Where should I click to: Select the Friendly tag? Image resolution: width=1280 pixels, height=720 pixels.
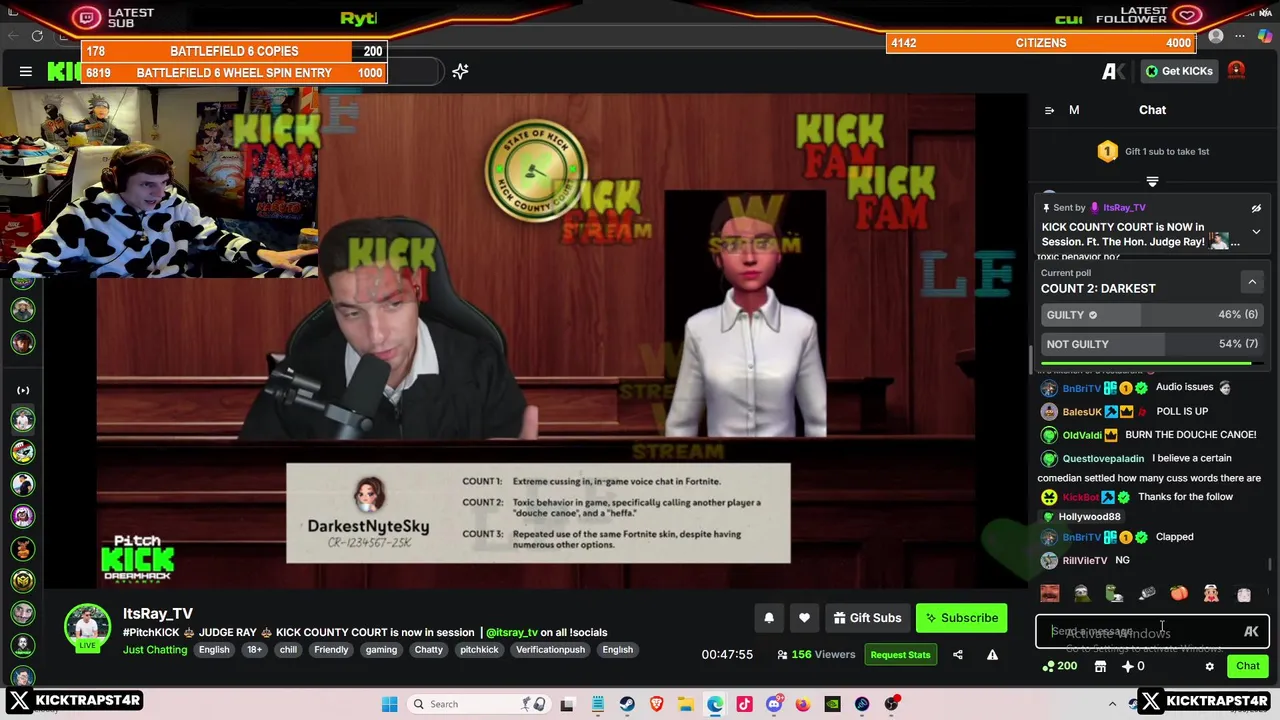(331, 650)
